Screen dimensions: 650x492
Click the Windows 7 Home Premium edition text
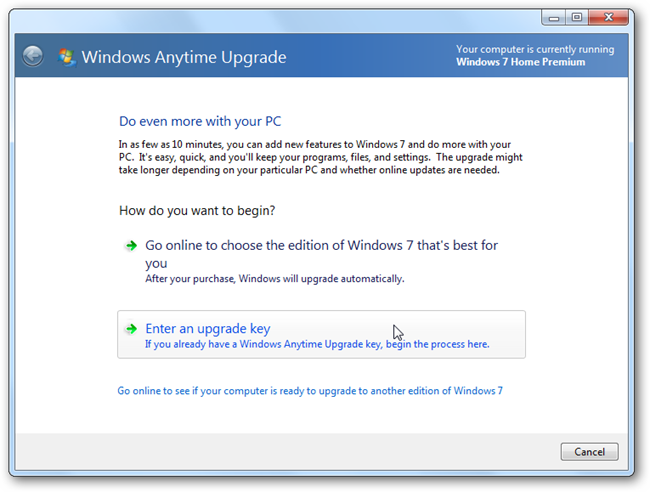(x=521, y=62)
